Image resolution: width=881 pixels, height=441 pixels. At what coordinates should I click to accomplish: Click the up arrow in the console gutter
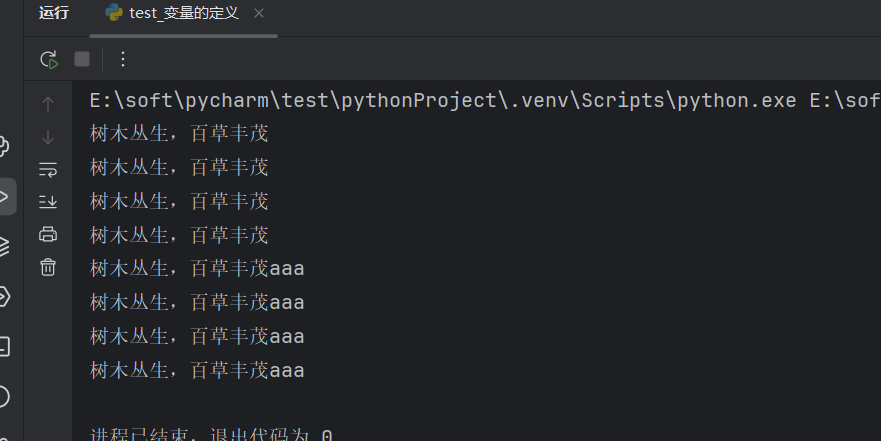[48, 103]
